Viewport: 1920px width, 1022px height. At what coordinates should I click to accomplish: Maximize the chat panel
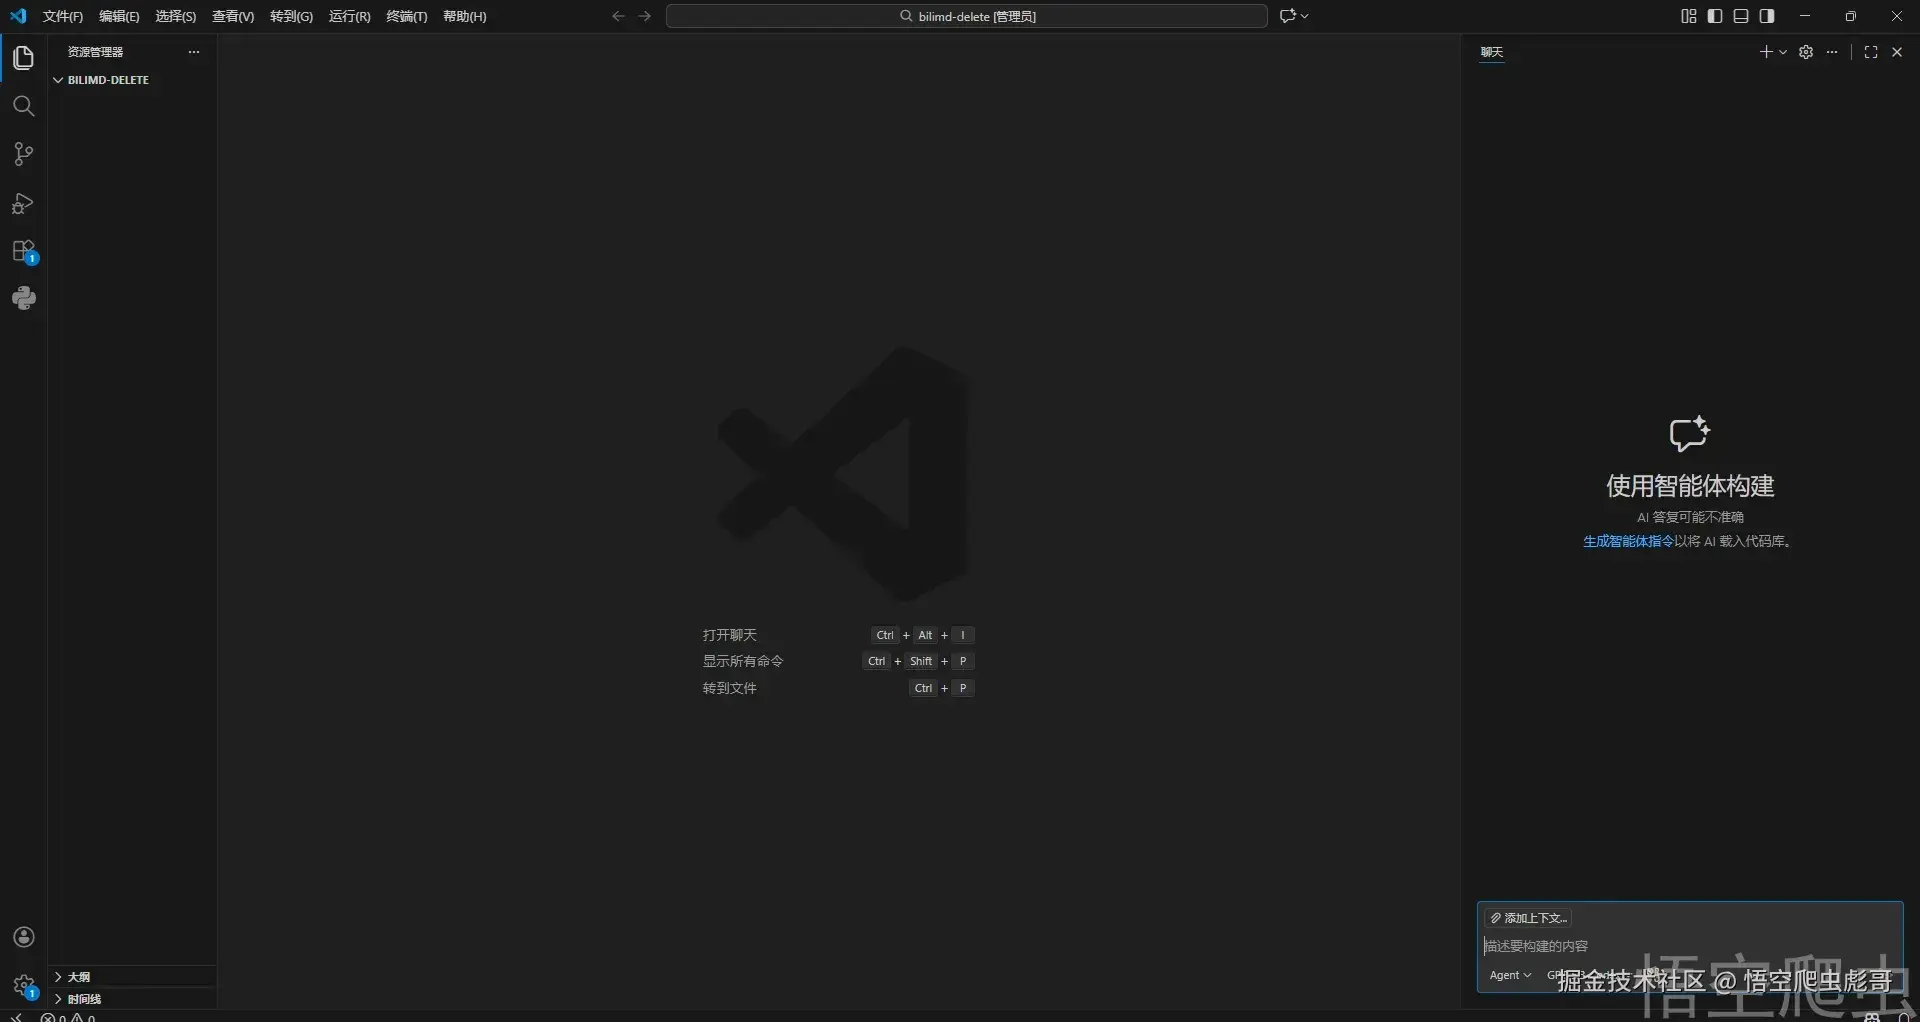click(1871, 52)
